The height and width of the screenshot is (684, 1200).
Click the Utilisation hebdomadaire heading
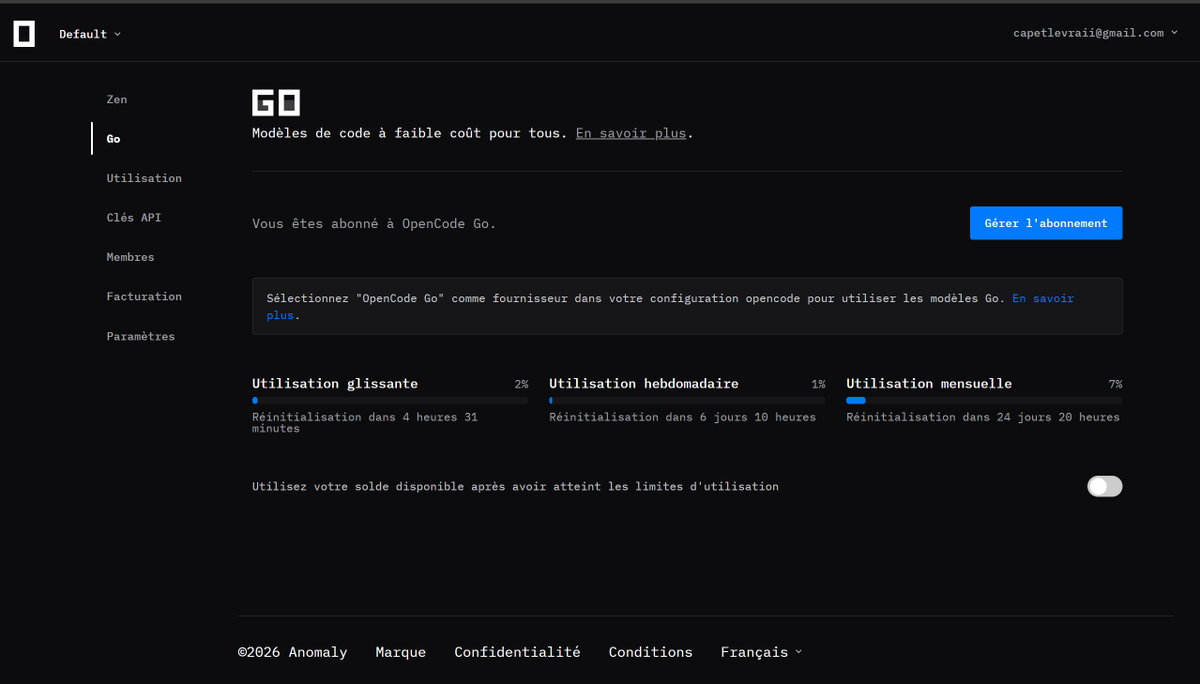(644, 384)
